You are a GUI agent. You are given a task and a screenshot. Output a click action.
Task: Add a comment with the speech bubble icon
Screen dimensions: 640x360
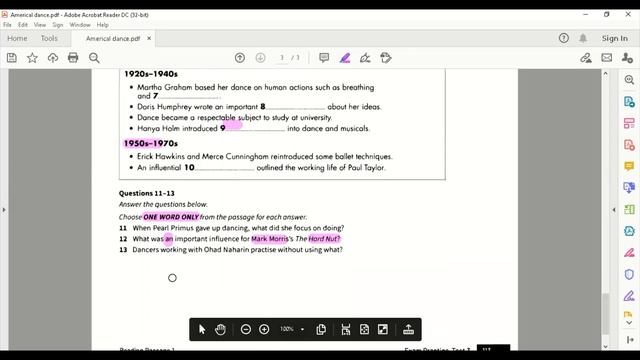pyautogui.click(x=324, y=58)
